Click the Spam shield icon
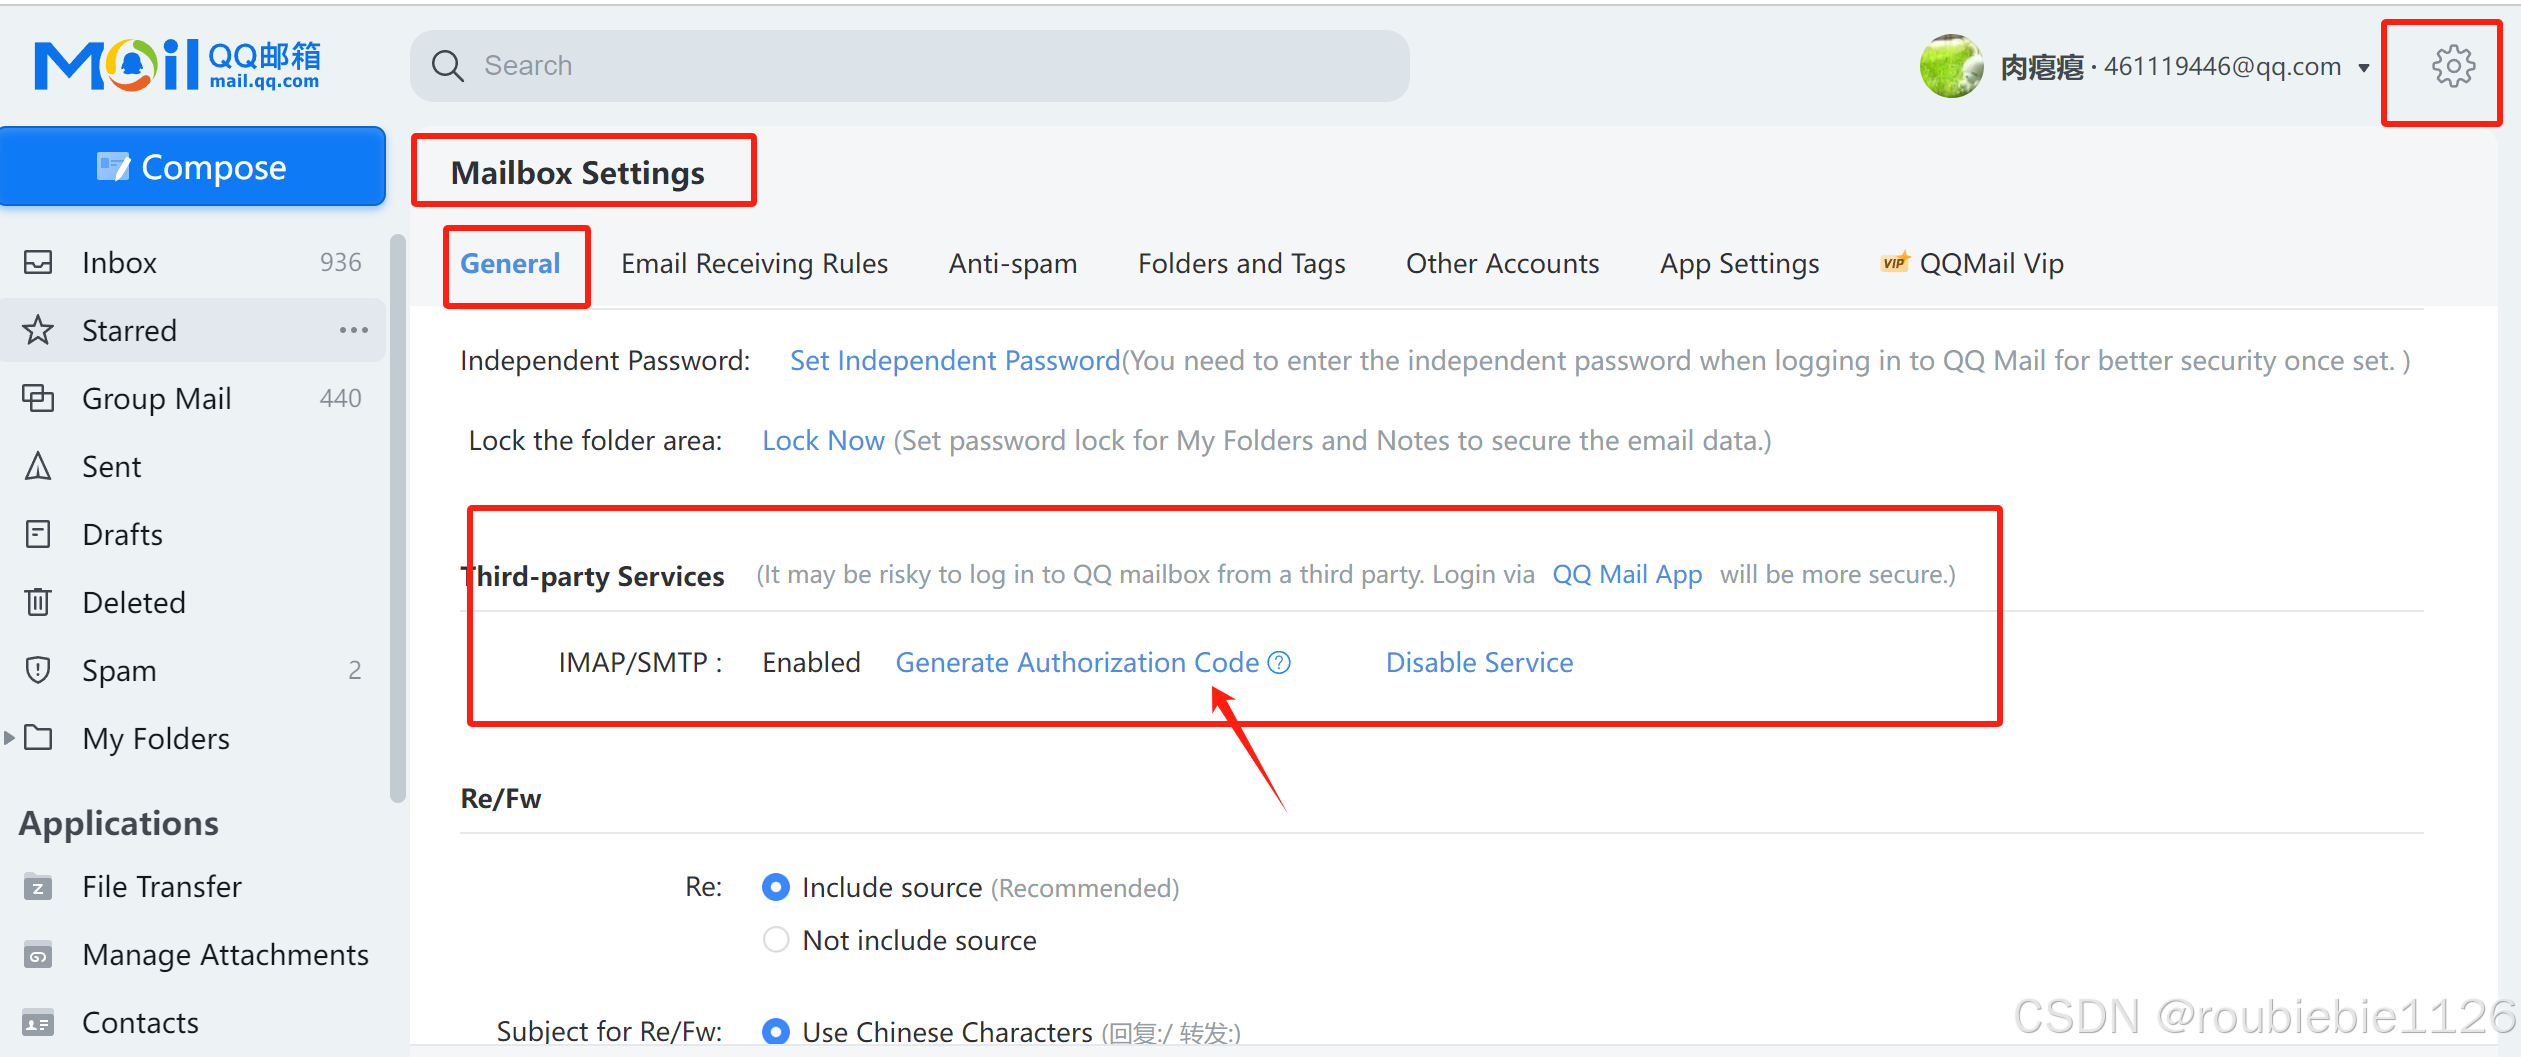The height and width of the screenshot is (1057, 2521). [38, 670]
